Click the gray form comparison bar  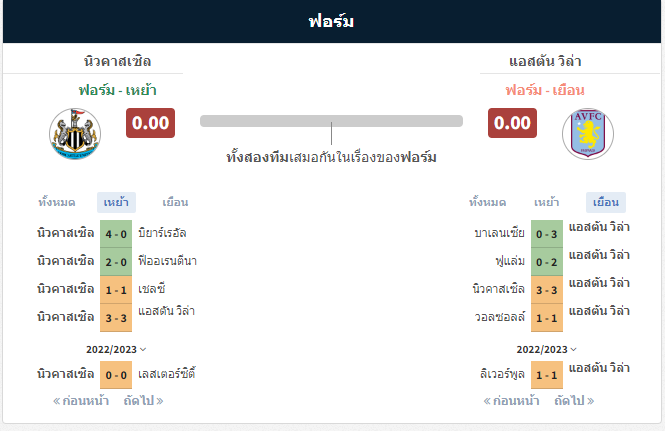(331, 121)
